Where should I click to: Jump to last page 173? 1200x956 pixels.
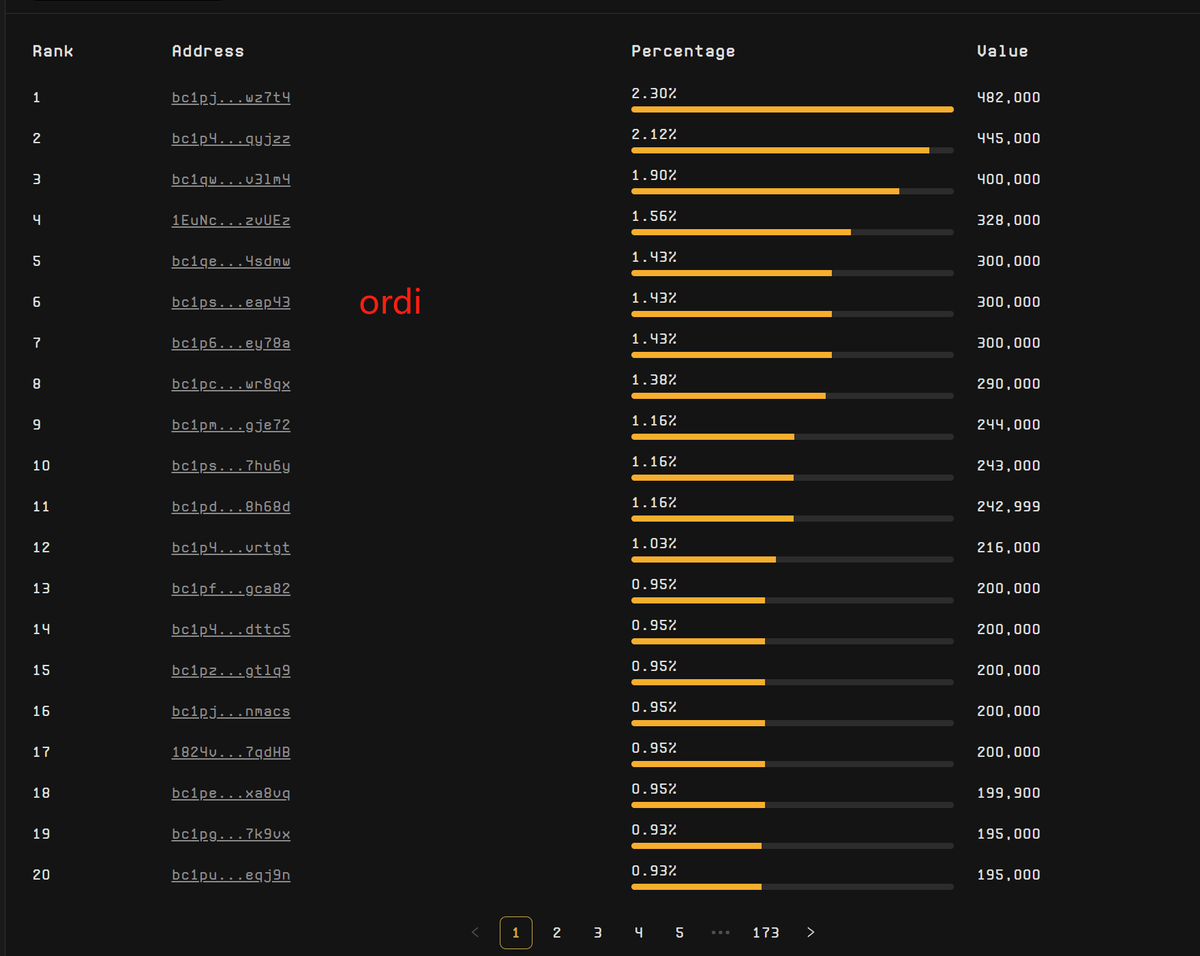tap(766, 933)
